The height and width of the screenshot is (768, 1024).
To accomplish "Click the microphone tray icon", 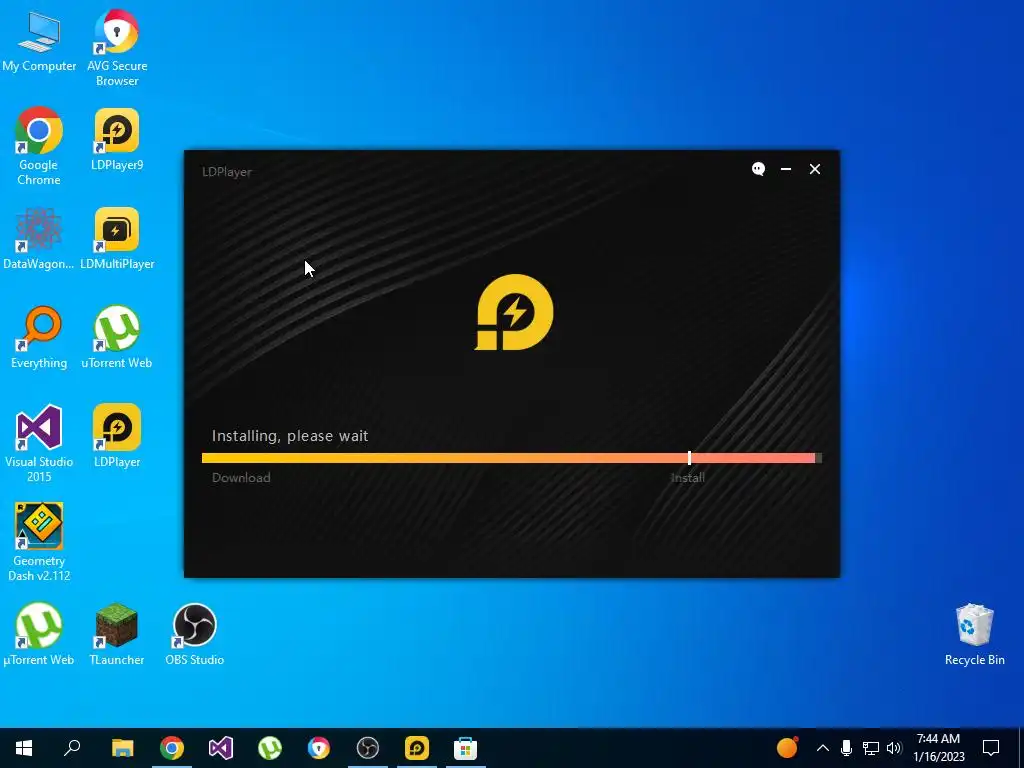I will tap(846, 748).
